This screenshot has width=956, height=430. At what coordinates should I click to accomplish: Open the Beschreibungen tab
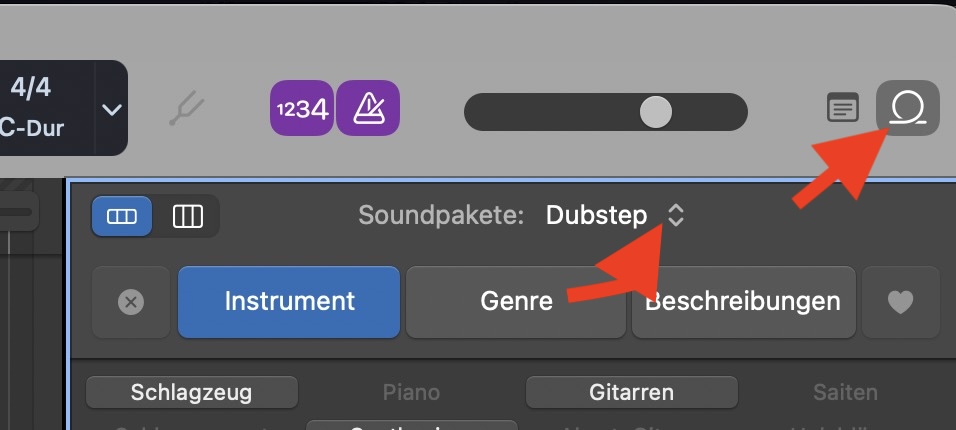[742, 301]
